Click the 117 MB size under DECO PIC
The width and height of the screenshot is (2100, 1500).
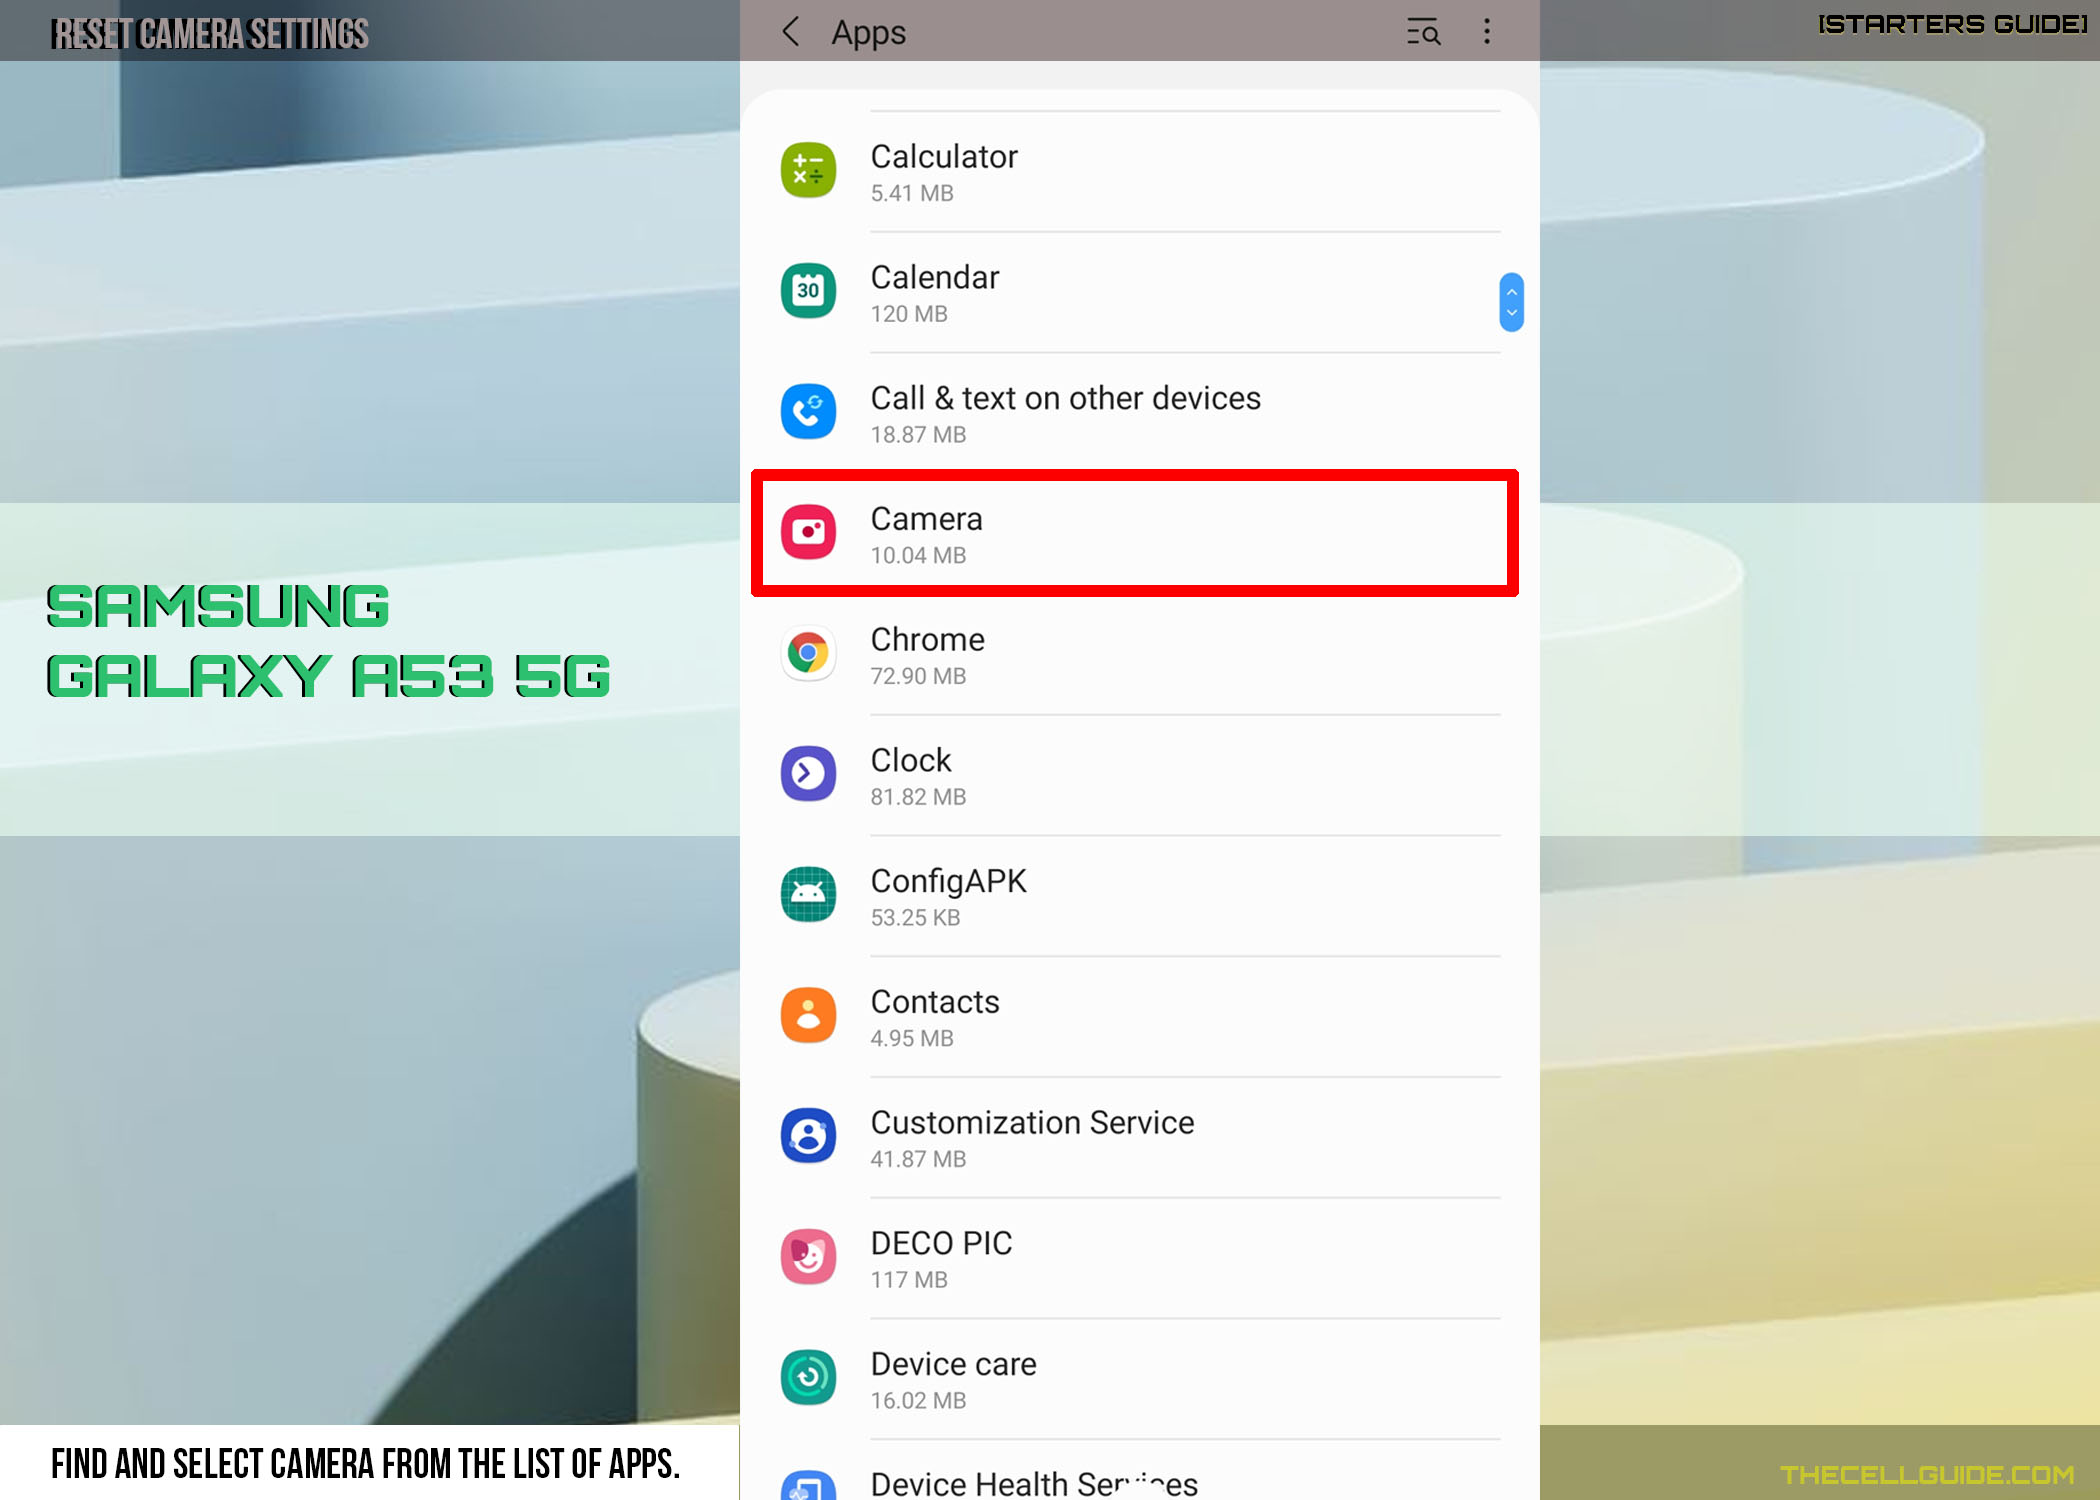pos(909,1279)
